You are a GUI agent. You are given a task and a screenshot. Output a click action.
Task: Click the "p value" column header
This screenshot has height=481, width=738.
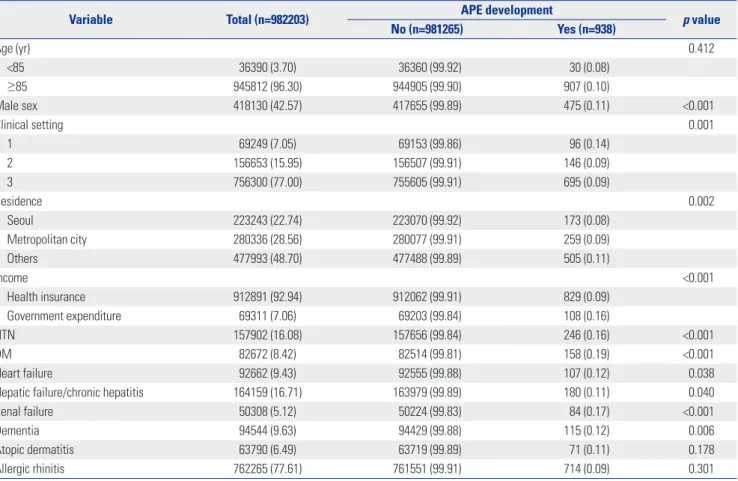(701, 20)
